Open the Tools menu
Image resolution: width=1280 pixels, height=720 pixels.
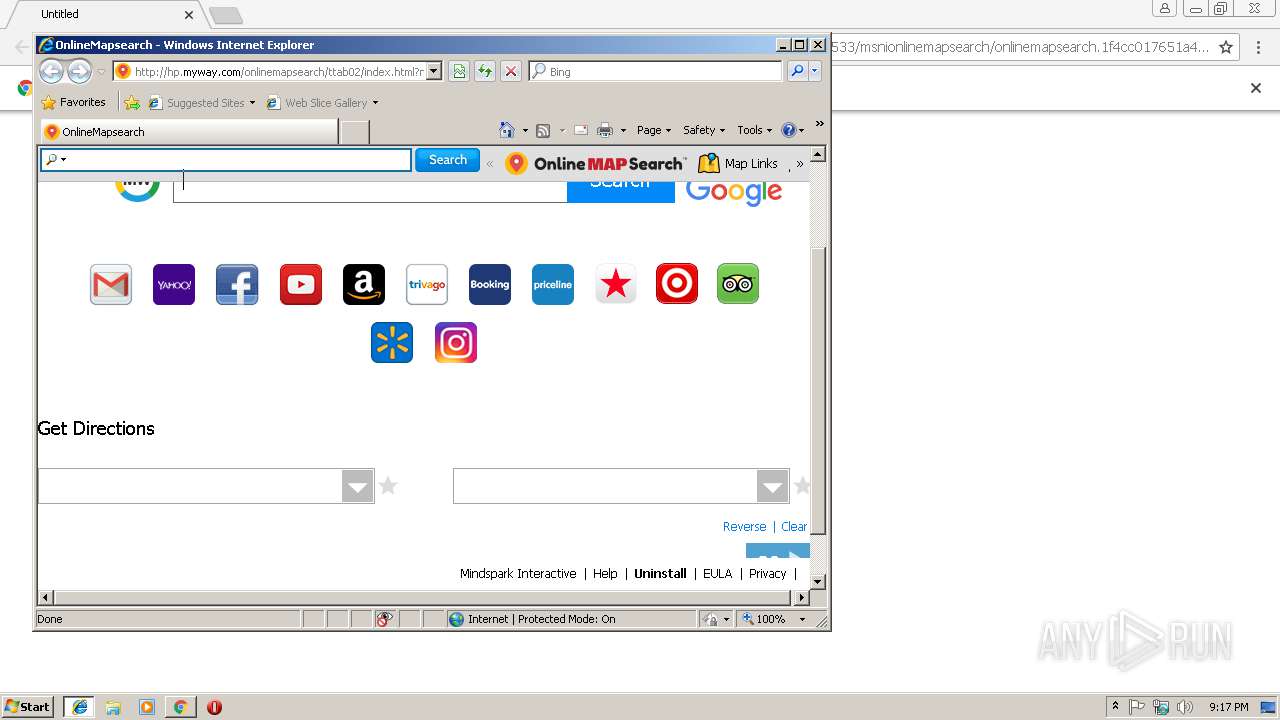755,130
